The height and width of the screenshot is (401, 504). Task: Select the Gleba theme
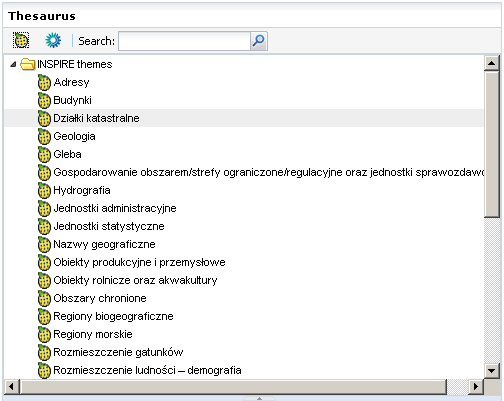tap(67, 154)
